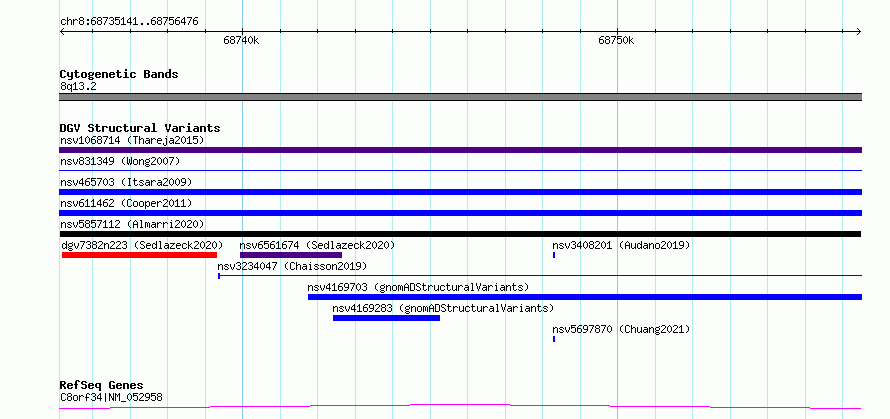The width and height of the screenshot is (890, 419).
Task: Click the nsv3408201 (Audano2019) label
Action: pyautogui.click(x=622, y=245)
